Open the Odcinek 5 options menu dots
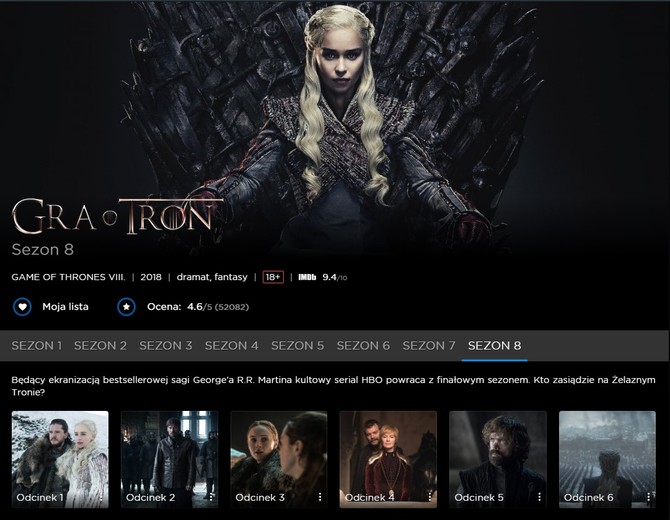670x520 pixels. [x=539, y=497]
